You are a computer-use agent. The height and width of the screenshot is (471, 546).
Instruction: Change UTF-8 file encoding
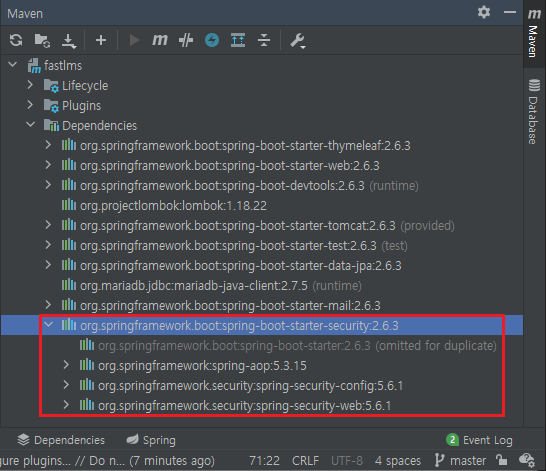click(347, 461)
